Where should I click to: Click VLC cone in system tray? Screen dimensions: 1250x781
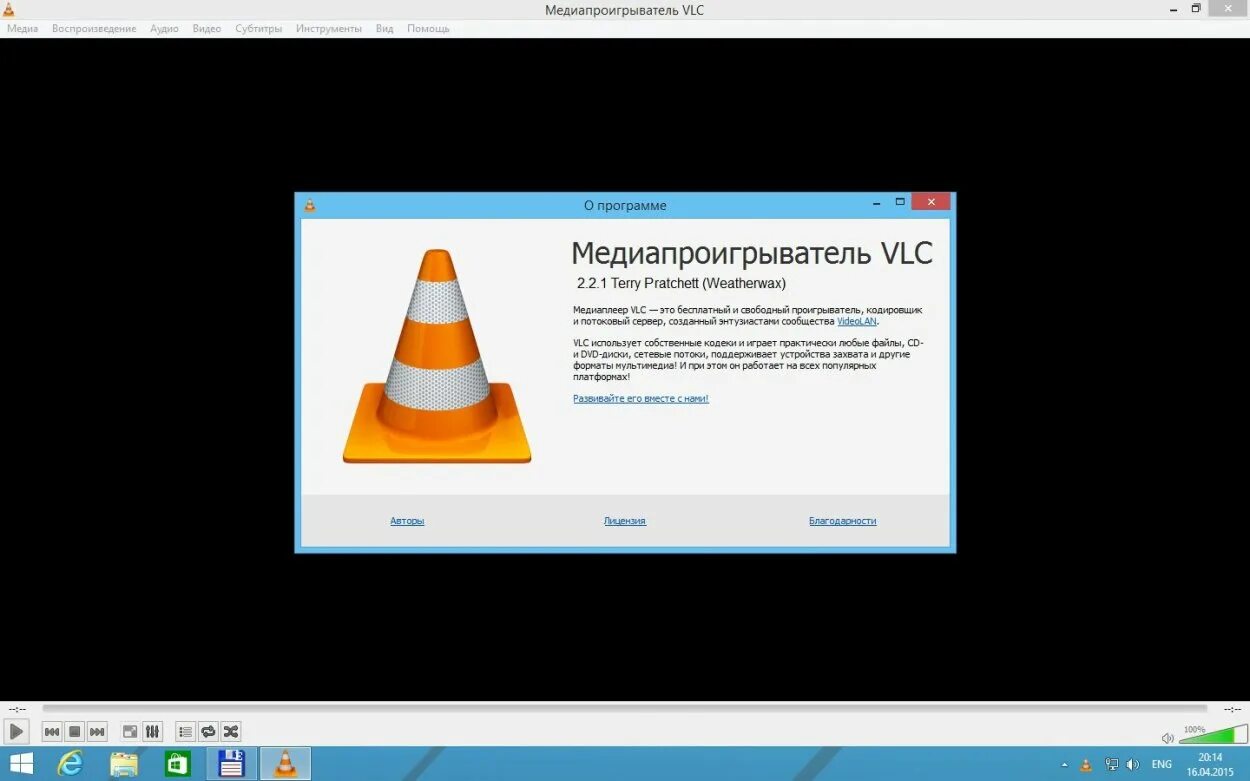pos(1086,765)
